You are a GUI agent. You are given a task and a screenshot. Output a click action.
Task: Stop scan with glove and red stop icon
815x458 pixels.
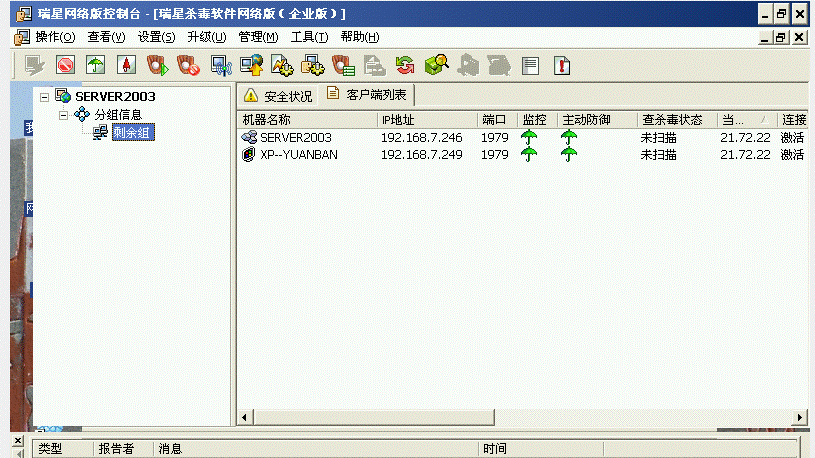click(188, 66)
